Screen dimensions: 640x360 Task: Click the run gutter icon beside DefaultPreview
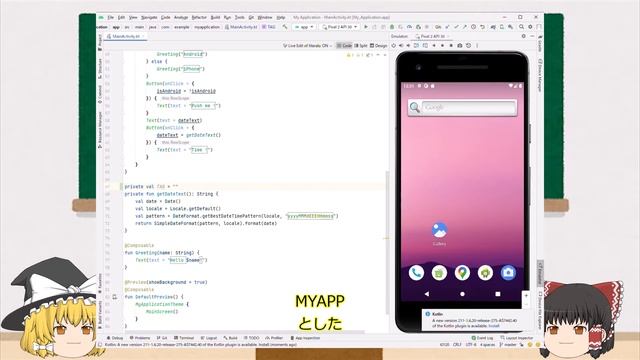(115, 297)
